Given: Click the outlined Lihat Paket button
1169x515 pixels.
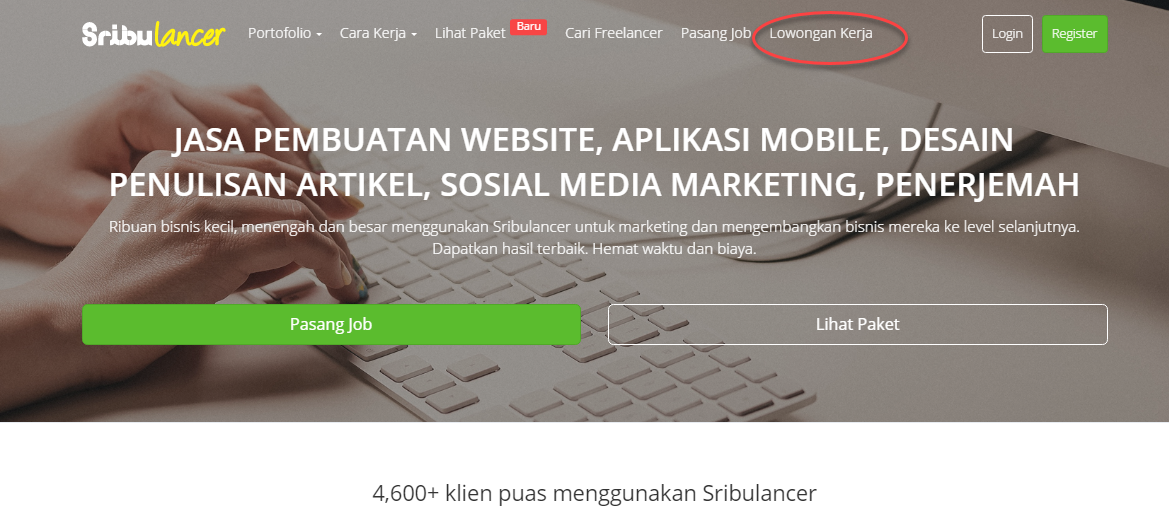Looking at the screenshot, I should point(857,324).
